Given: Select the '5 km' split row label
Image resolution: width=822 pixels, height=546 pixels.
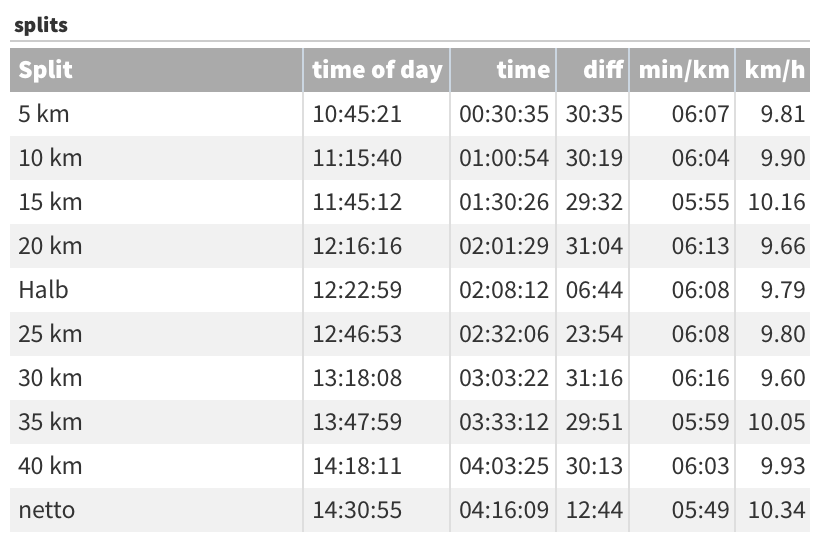Looking at the screenshot, I should [x=44, y=114].
